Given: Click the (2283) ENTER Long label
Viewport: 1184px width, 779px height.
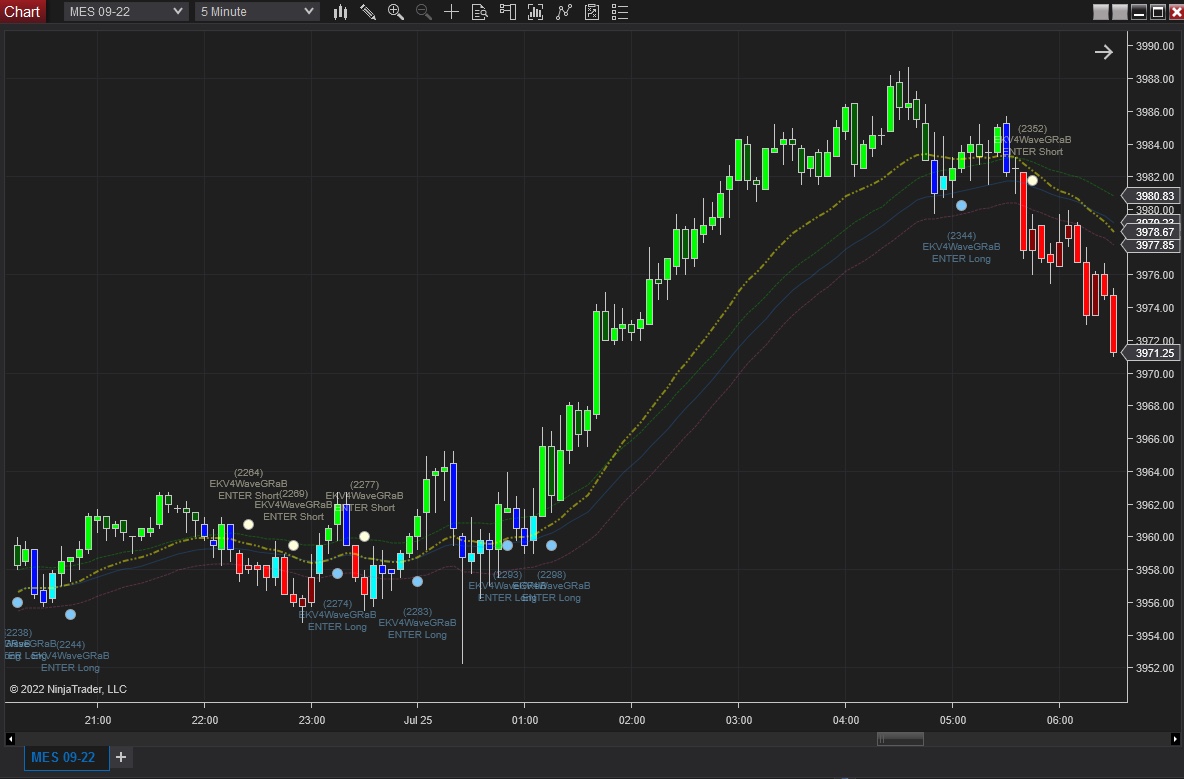Looking at the screenshot, I should (x=418, y=623).
